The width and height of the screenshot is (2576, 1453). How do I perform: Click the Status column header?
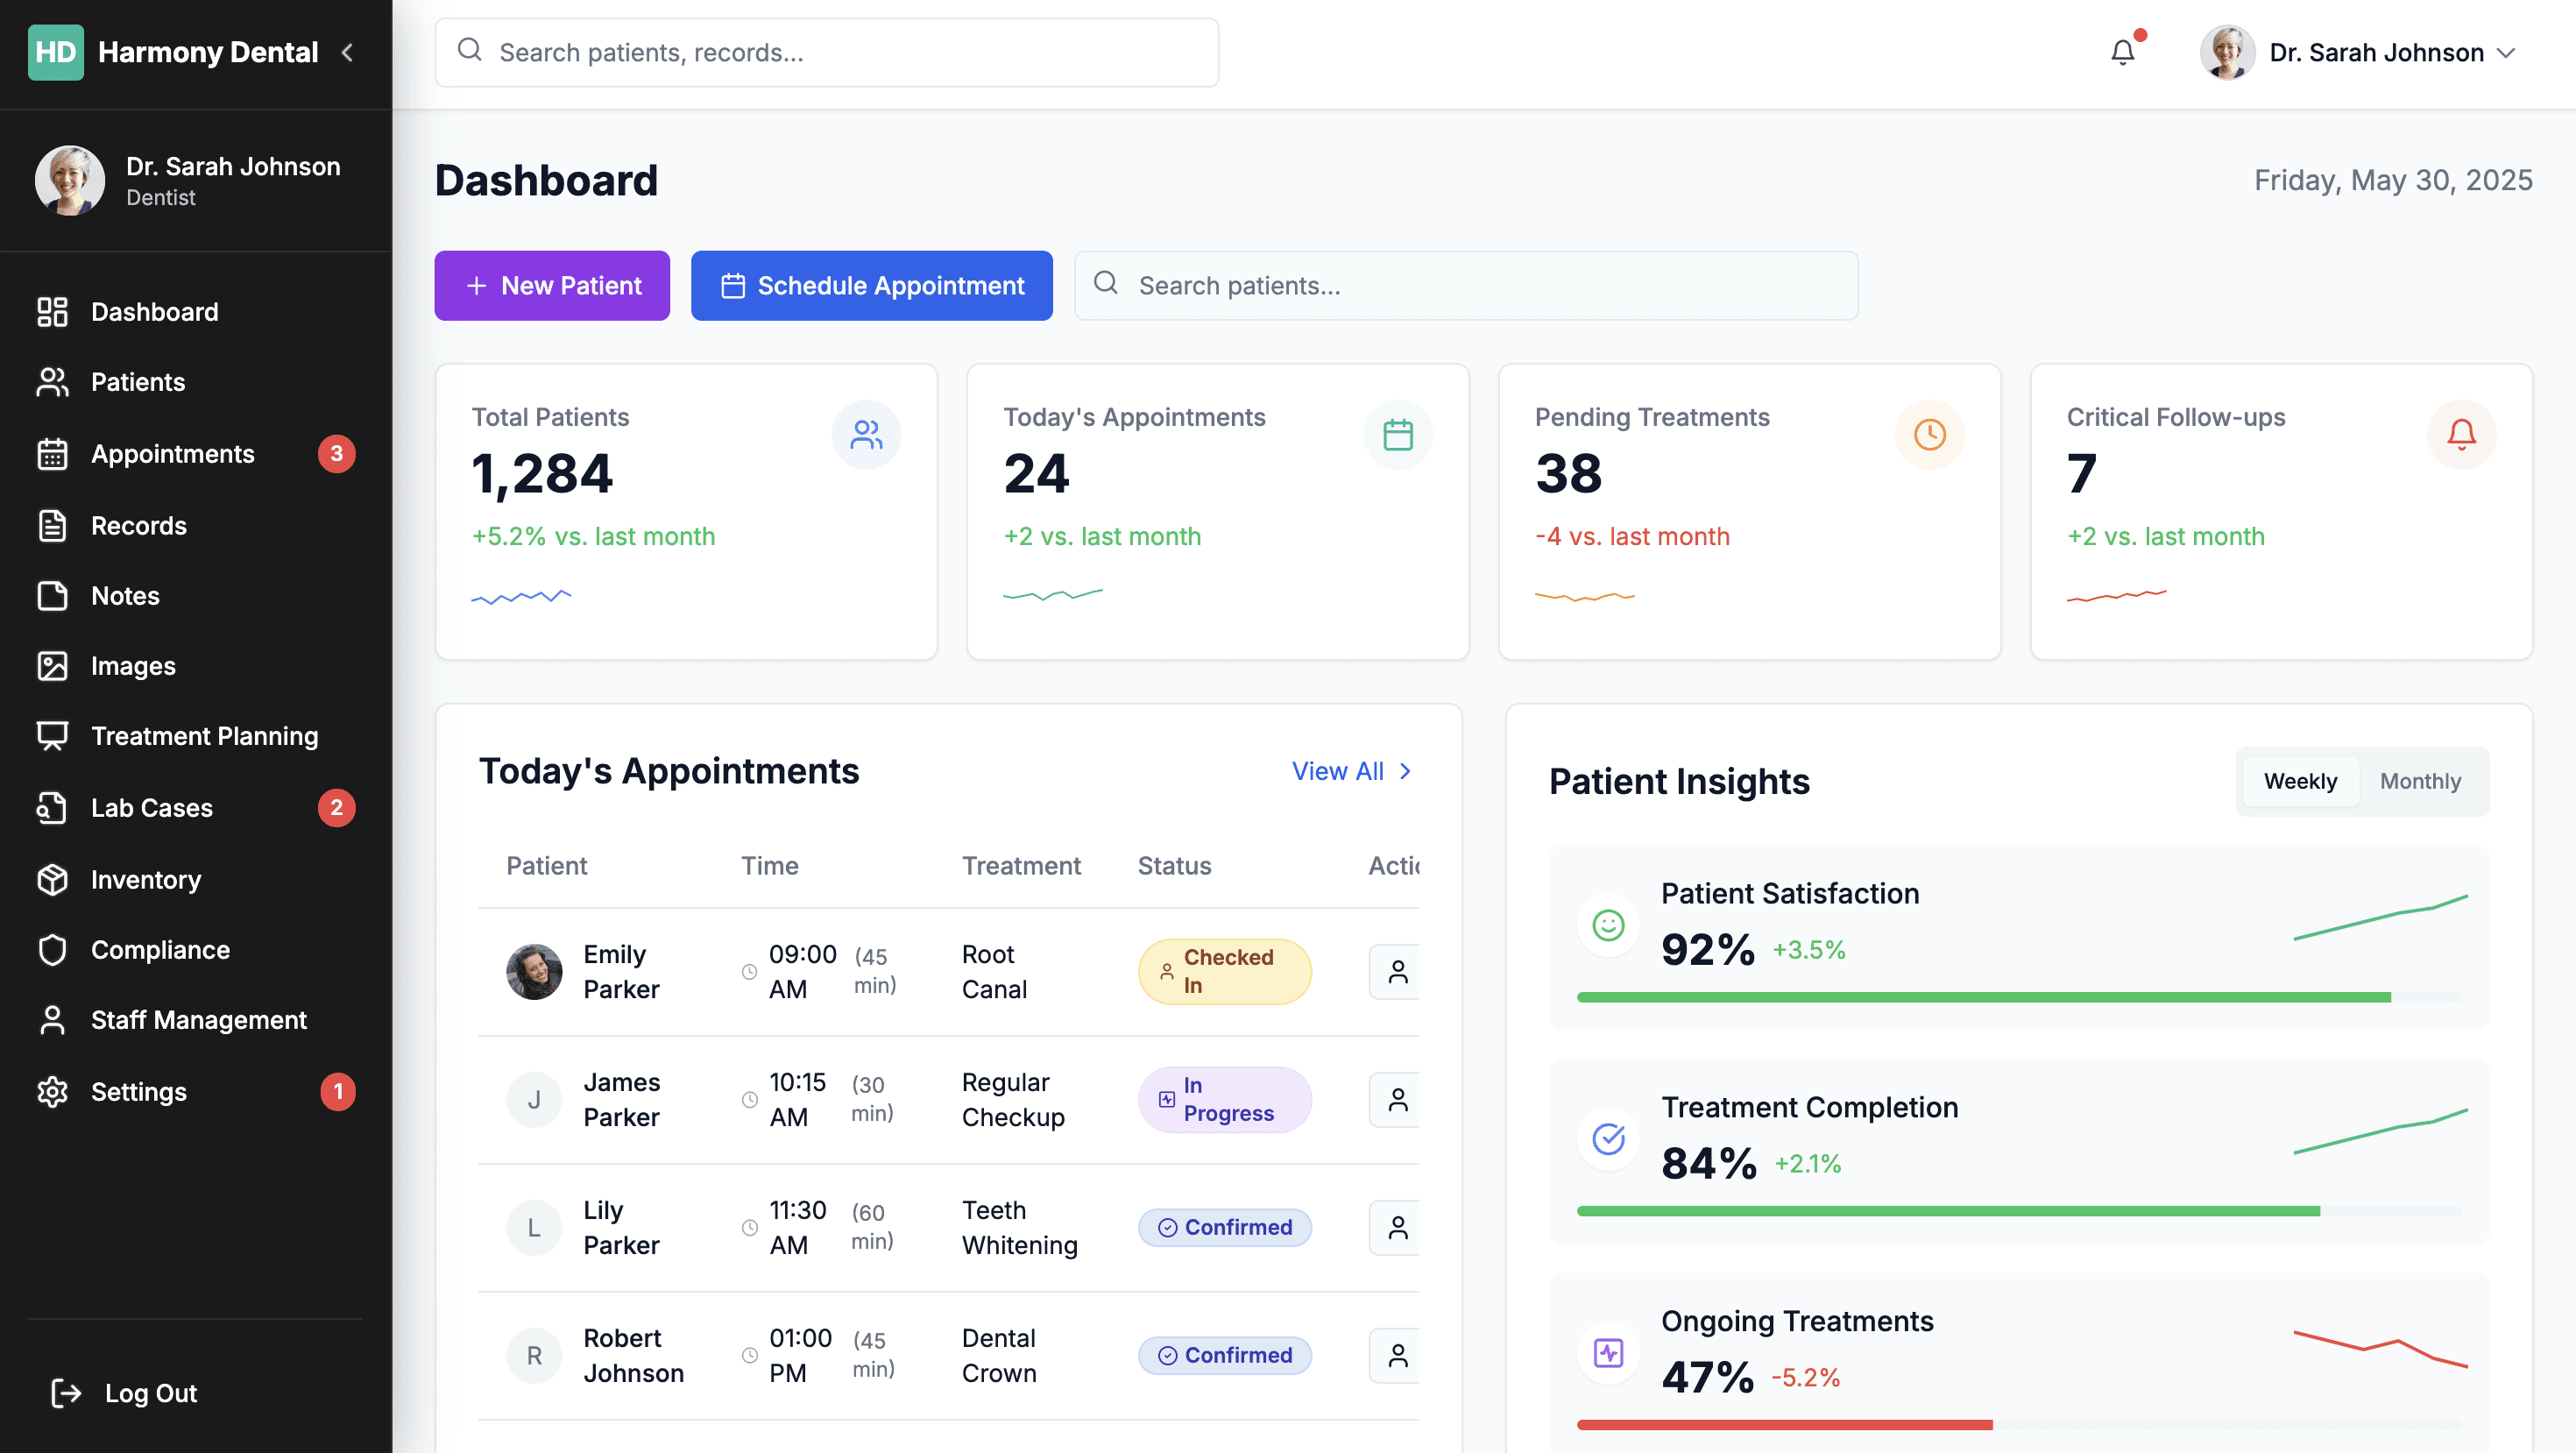tap(1174, 866)
